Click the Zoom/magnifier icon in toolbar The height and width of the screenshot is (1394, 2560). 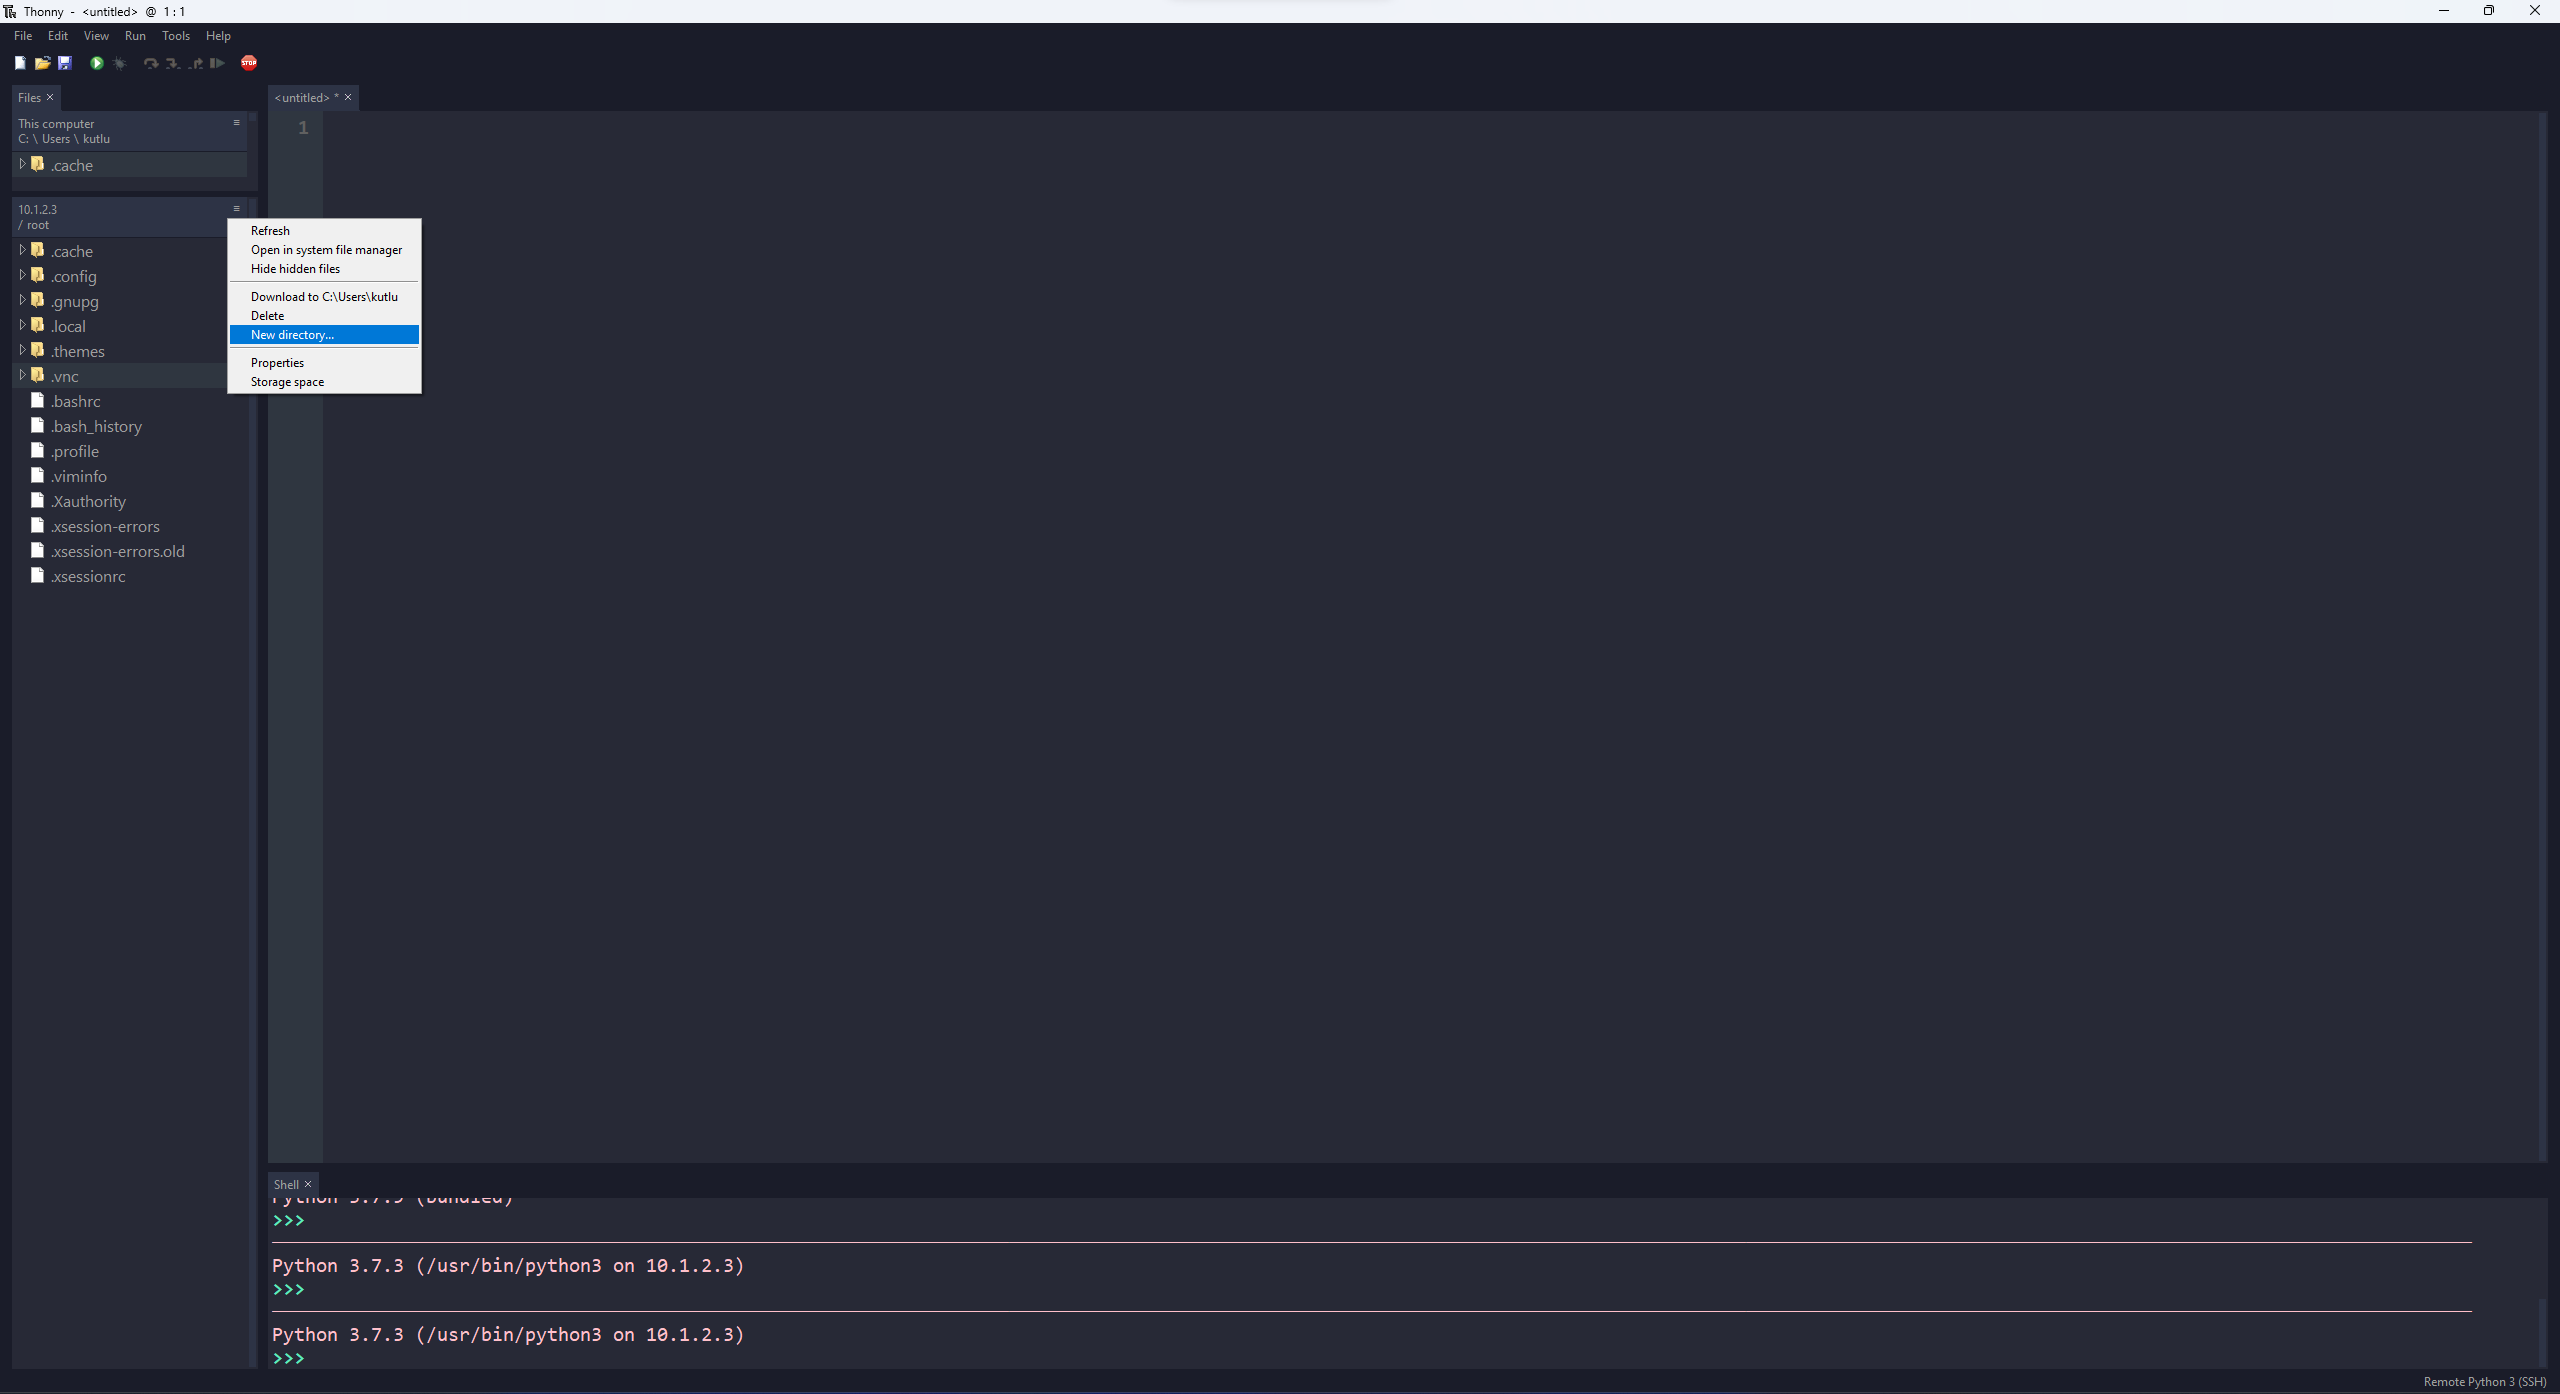point(118,64)
